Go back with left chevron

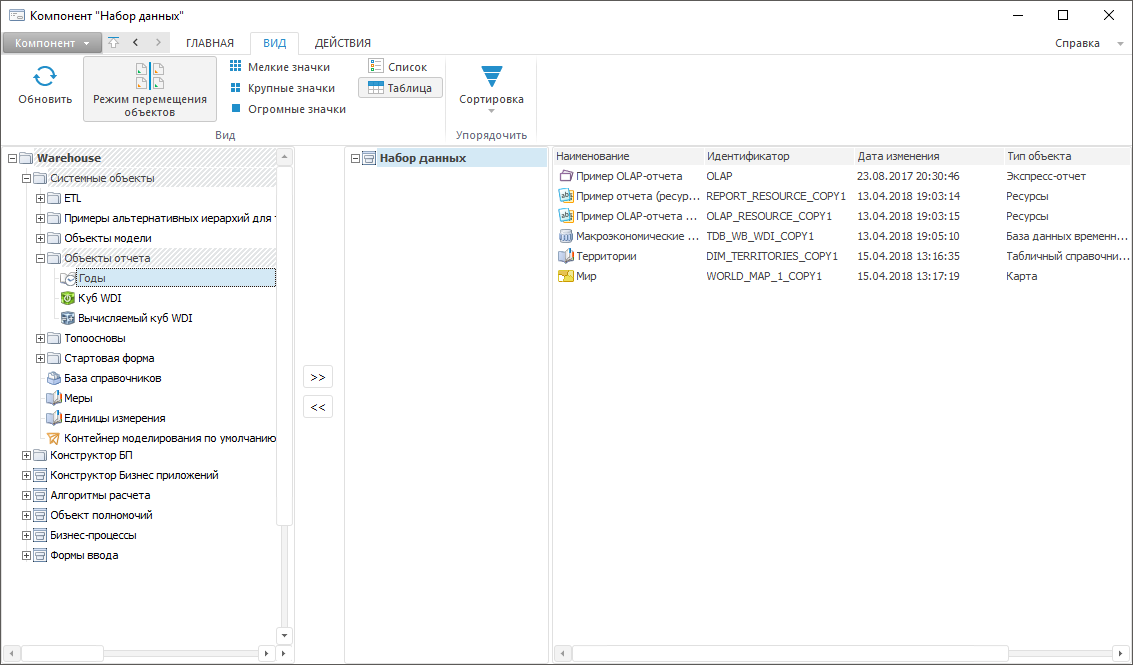[x=136, y=43]
